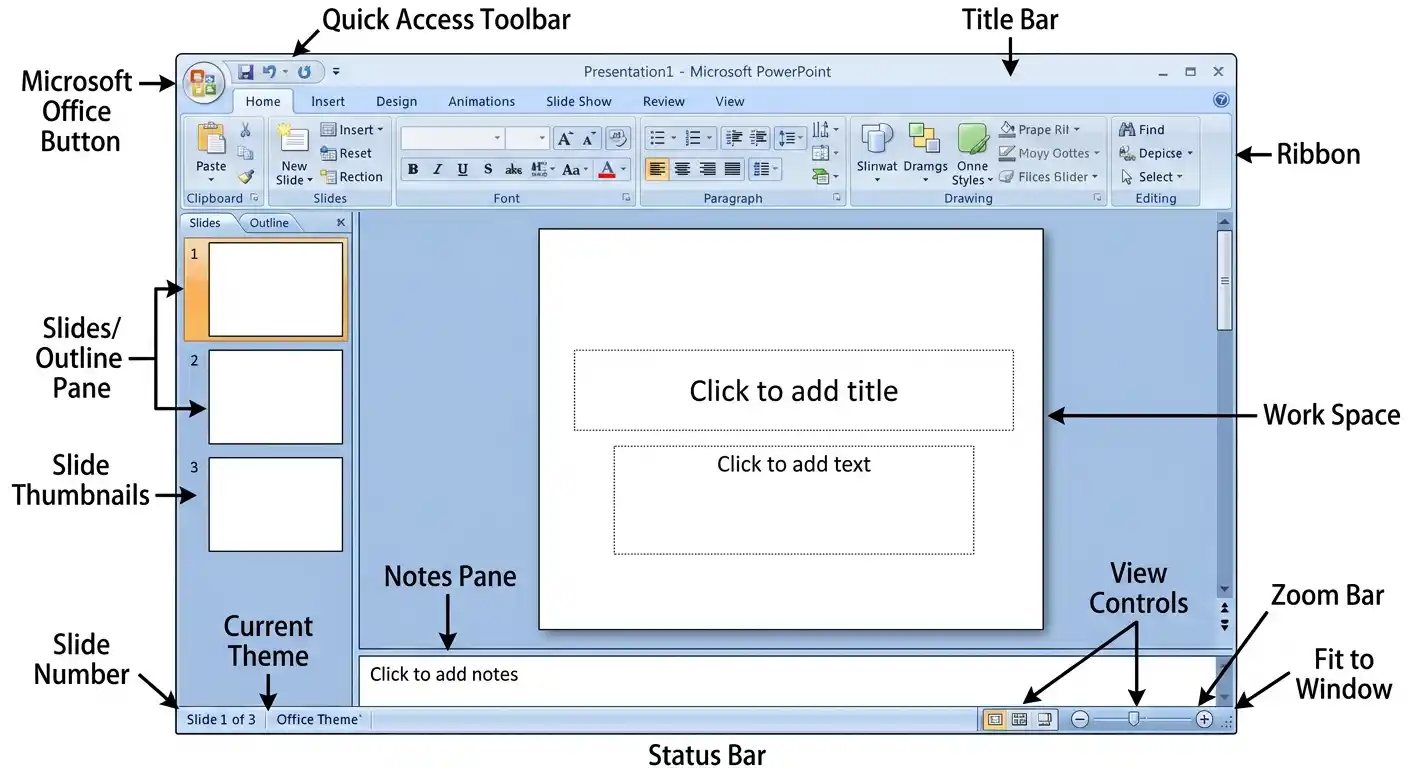Open the font size dropdown
1408x768 pixels.
[x=543, y=138]
